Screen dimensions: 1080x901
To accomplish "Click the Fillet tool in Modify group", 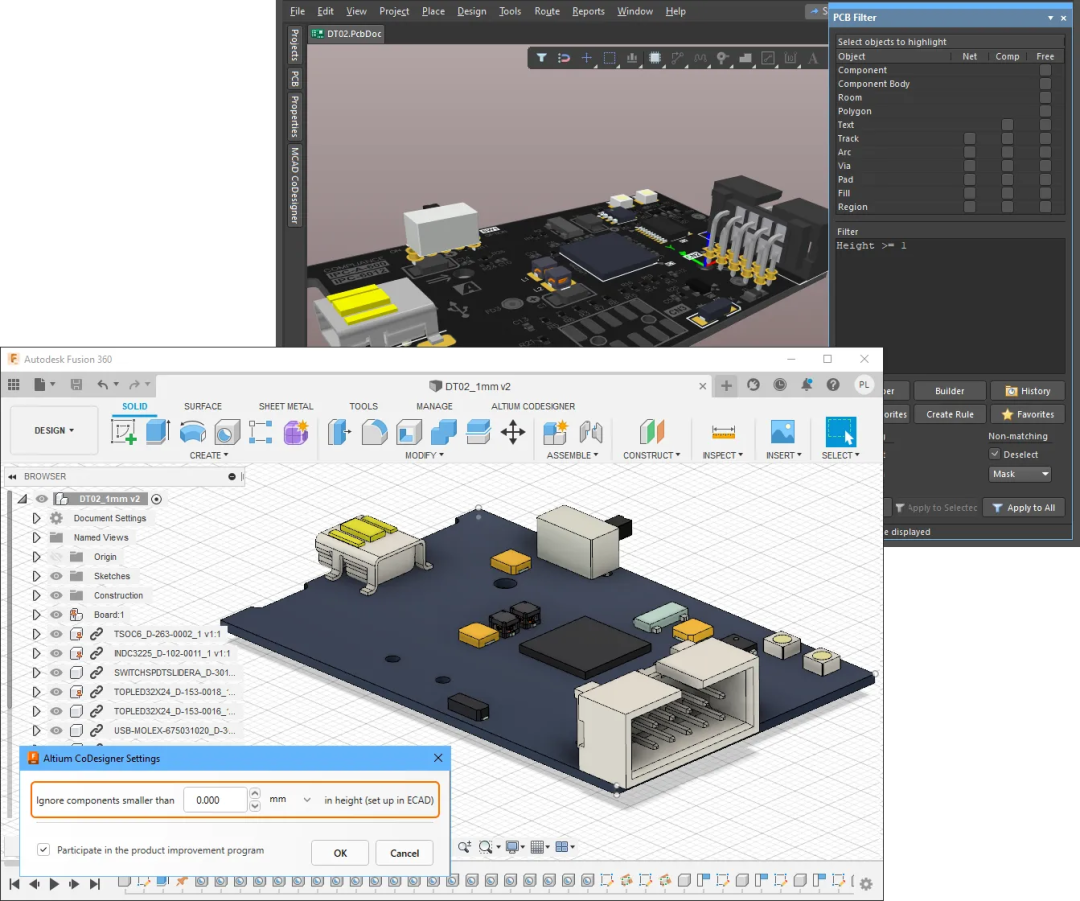I will pyautogui.click(x=374, y=432).
